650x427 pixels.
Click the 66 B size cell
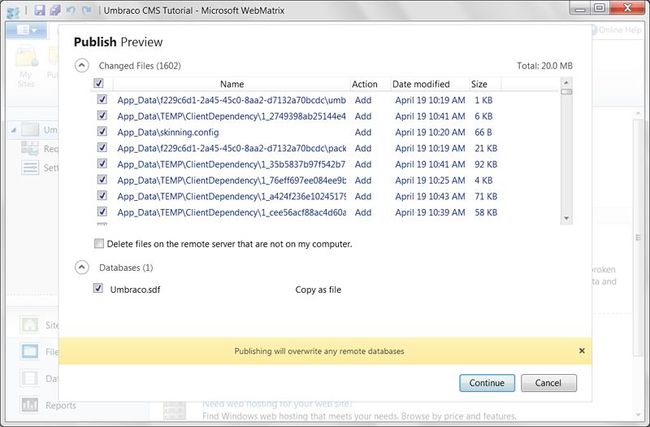483,132
